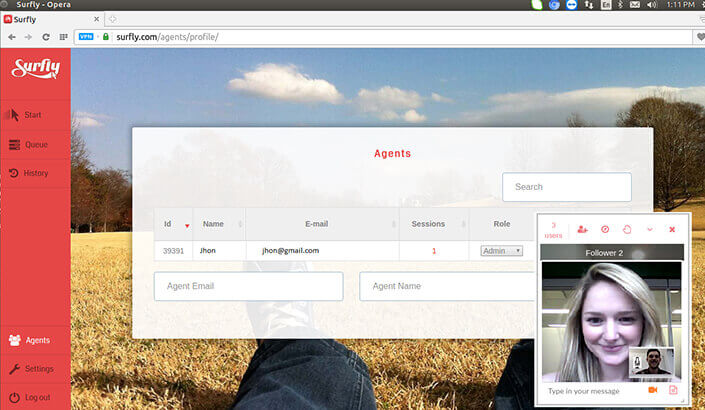Click the green secure lock icon
Image resolution: width=705 pixels, height=410 pixels.
[106, 36]
